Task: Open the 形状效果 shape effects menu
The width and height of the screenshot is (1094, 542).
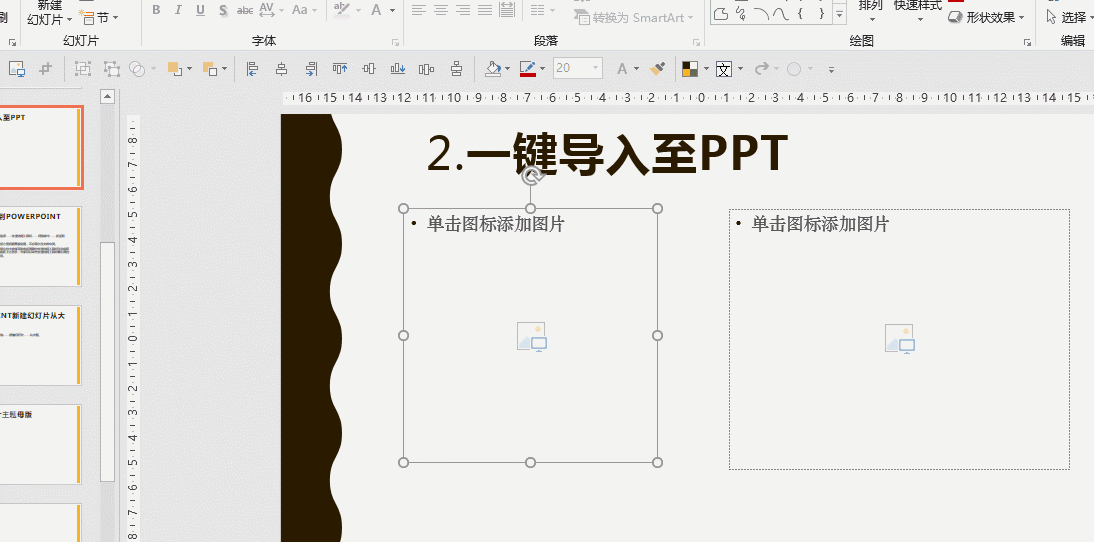Action: (x=987, y=17)
